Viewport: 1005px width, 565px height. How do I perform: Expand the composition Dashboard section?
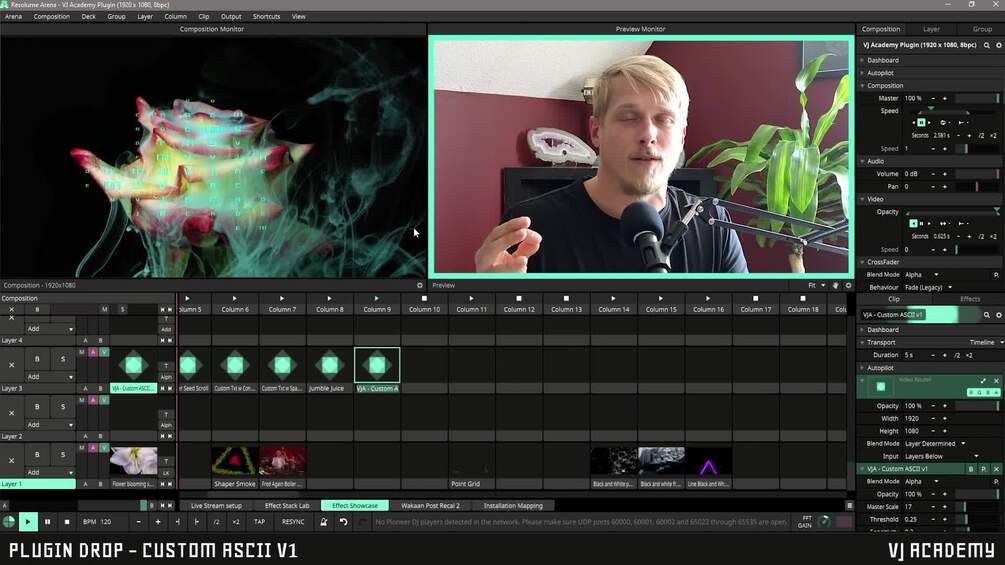pyautogui.click(x=883, y=60)
